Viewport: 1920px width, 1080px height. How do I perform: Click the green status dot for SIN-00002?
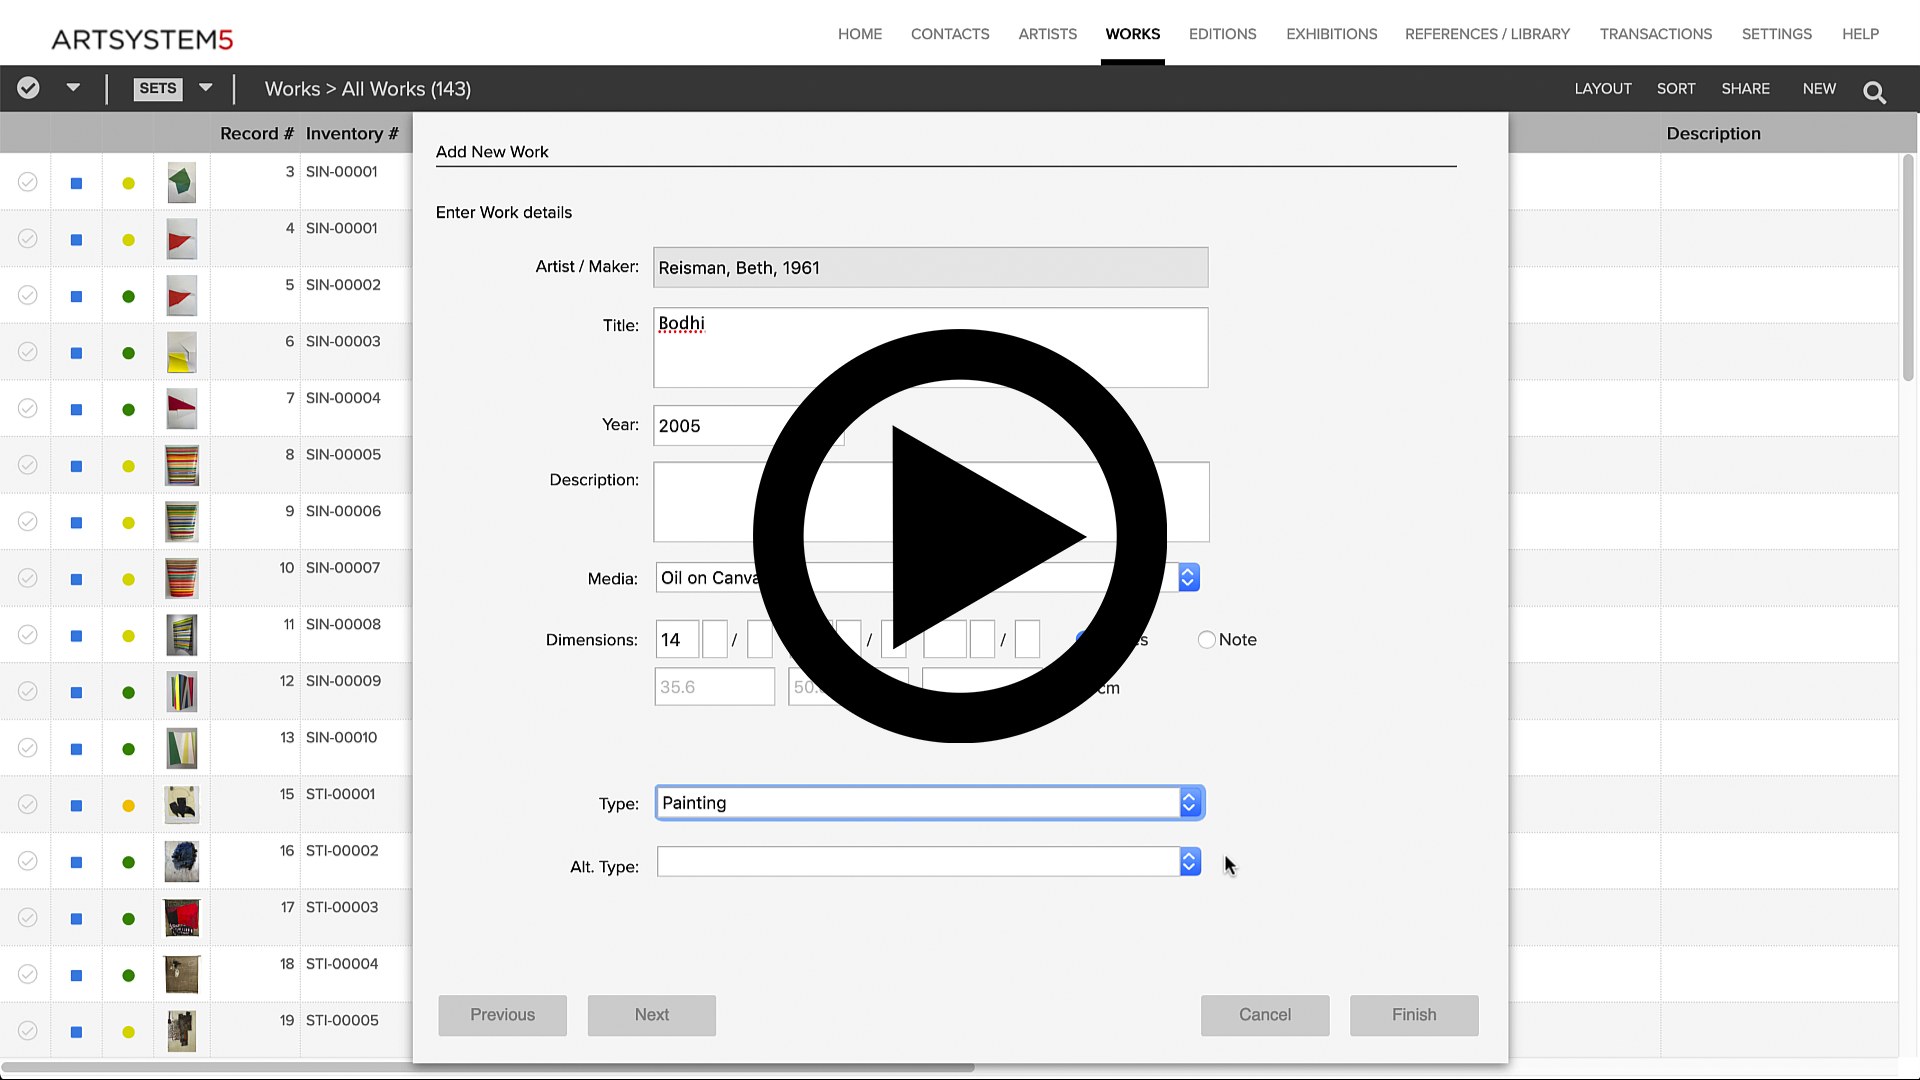coord(128,296)
